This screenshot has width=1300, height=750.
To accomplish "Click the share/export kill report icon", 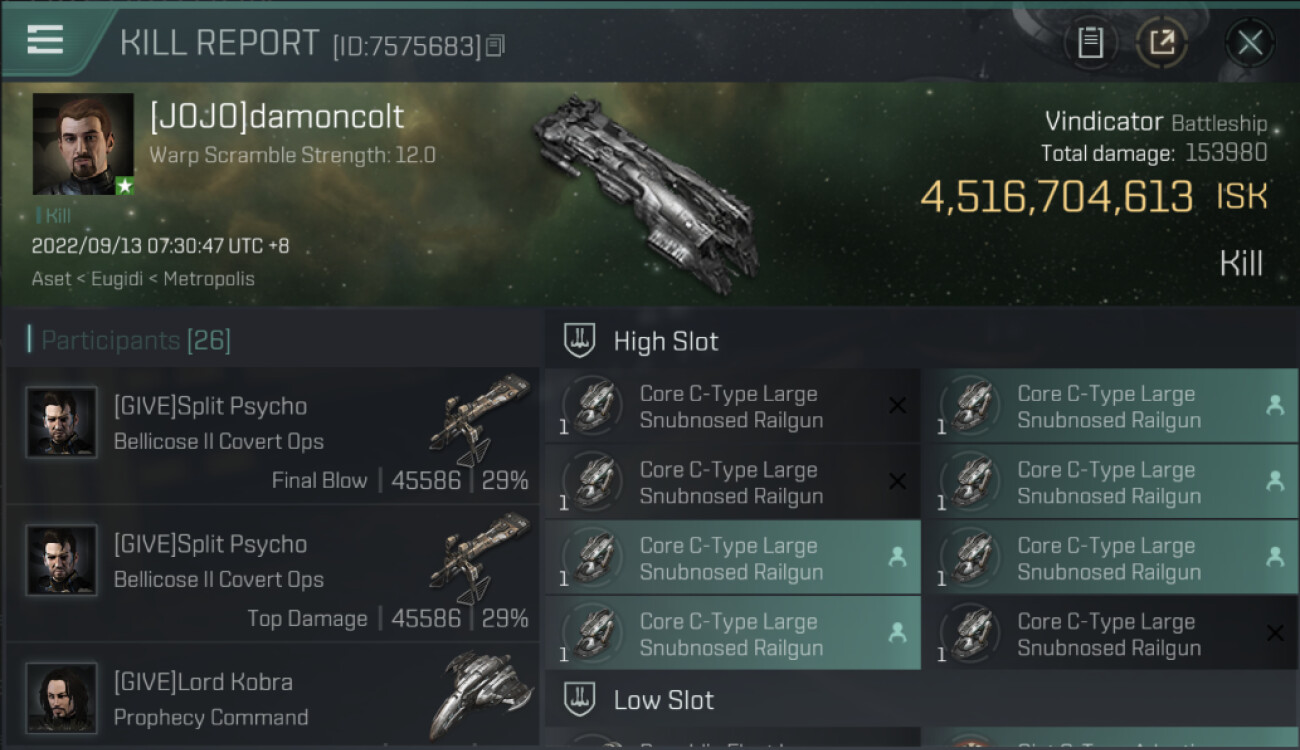I will pos(1162,42).
